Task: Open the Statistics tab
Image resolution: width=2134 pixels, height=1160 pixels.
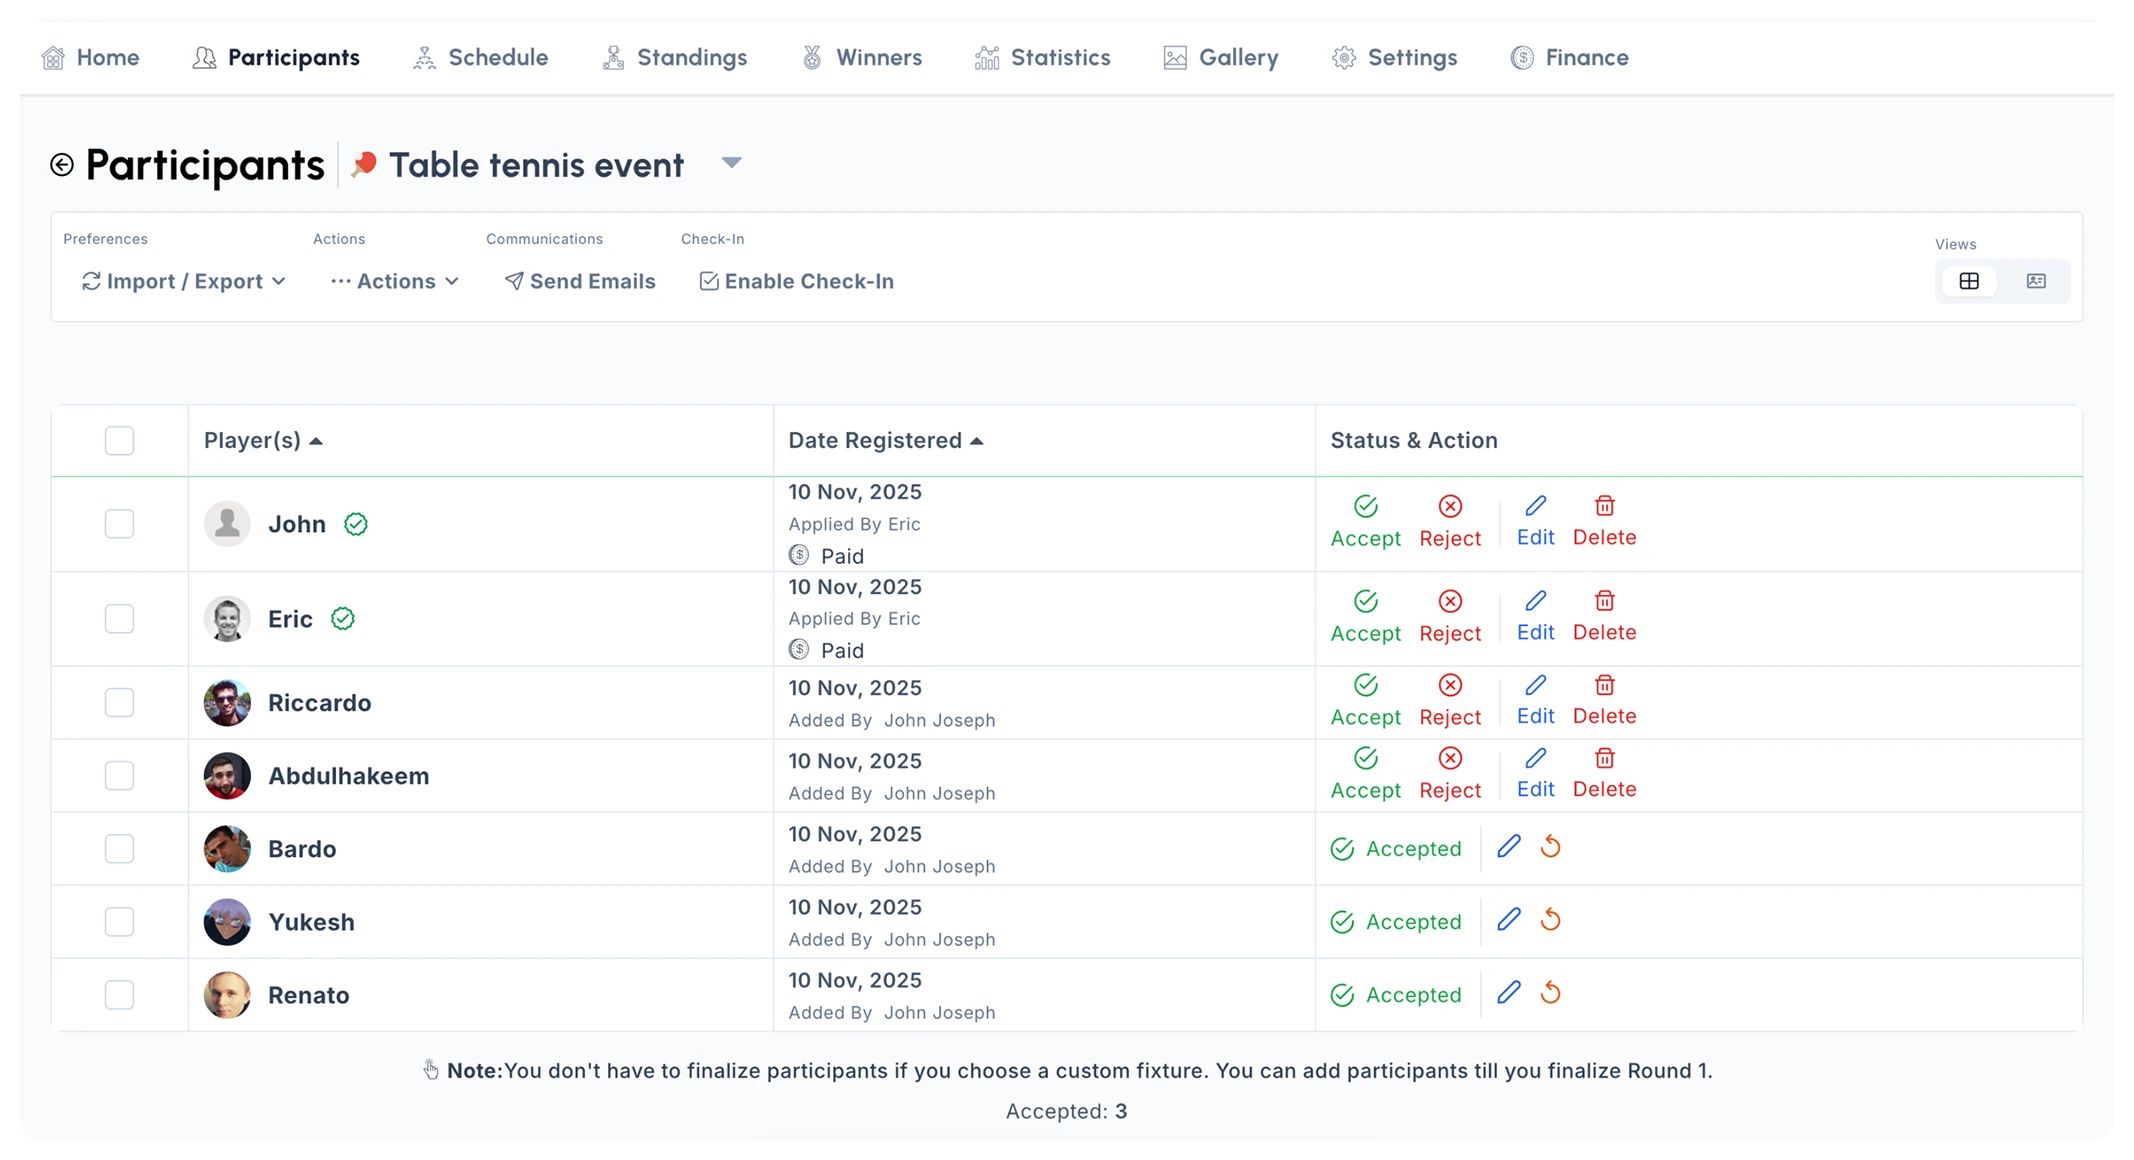Action: (1042, 58)
